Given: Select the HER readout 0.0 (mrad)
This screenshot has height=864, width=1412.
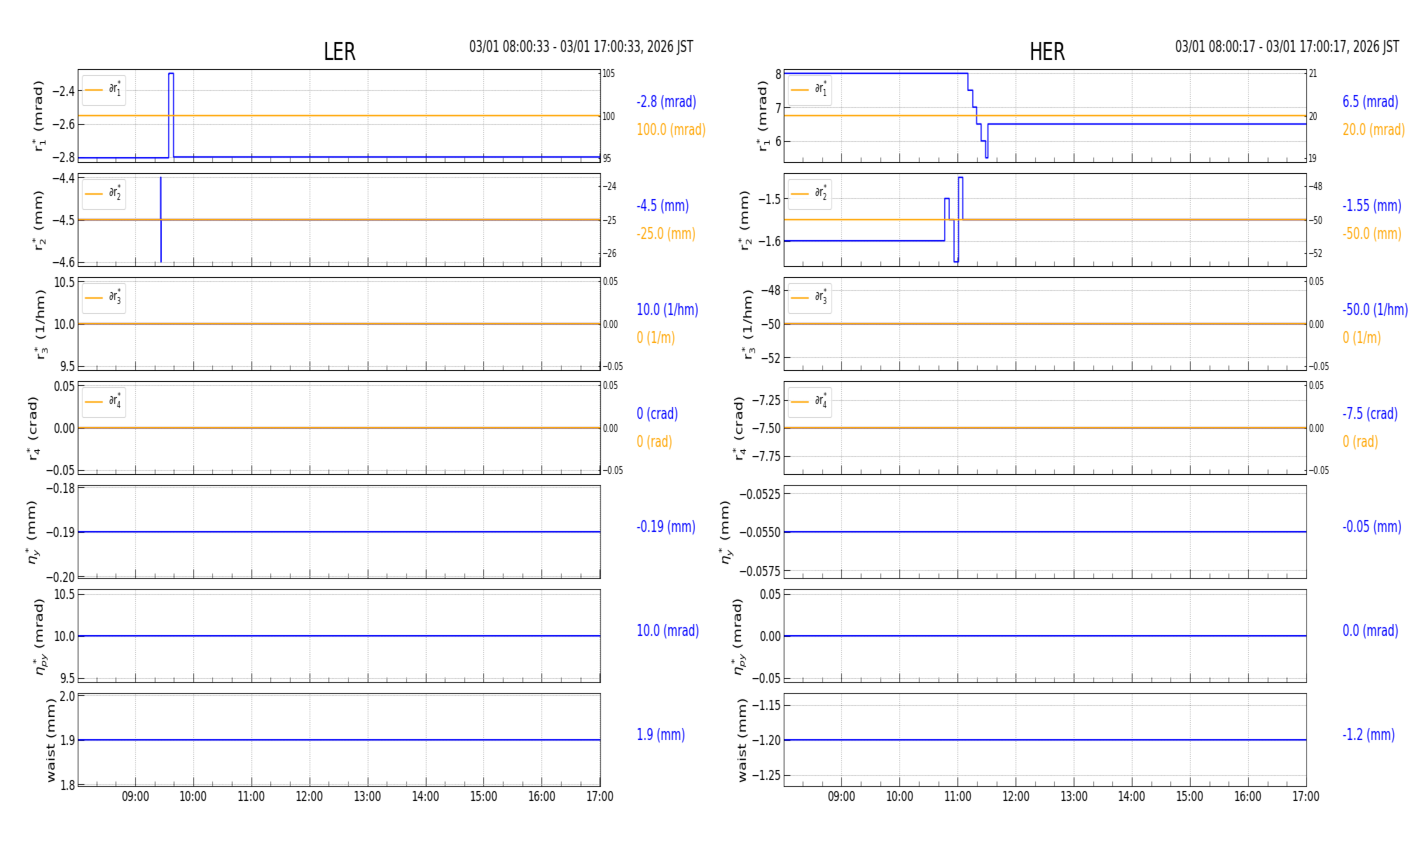Looking at the screenshot, I should pyautogui.click(x=1370, y=631).
